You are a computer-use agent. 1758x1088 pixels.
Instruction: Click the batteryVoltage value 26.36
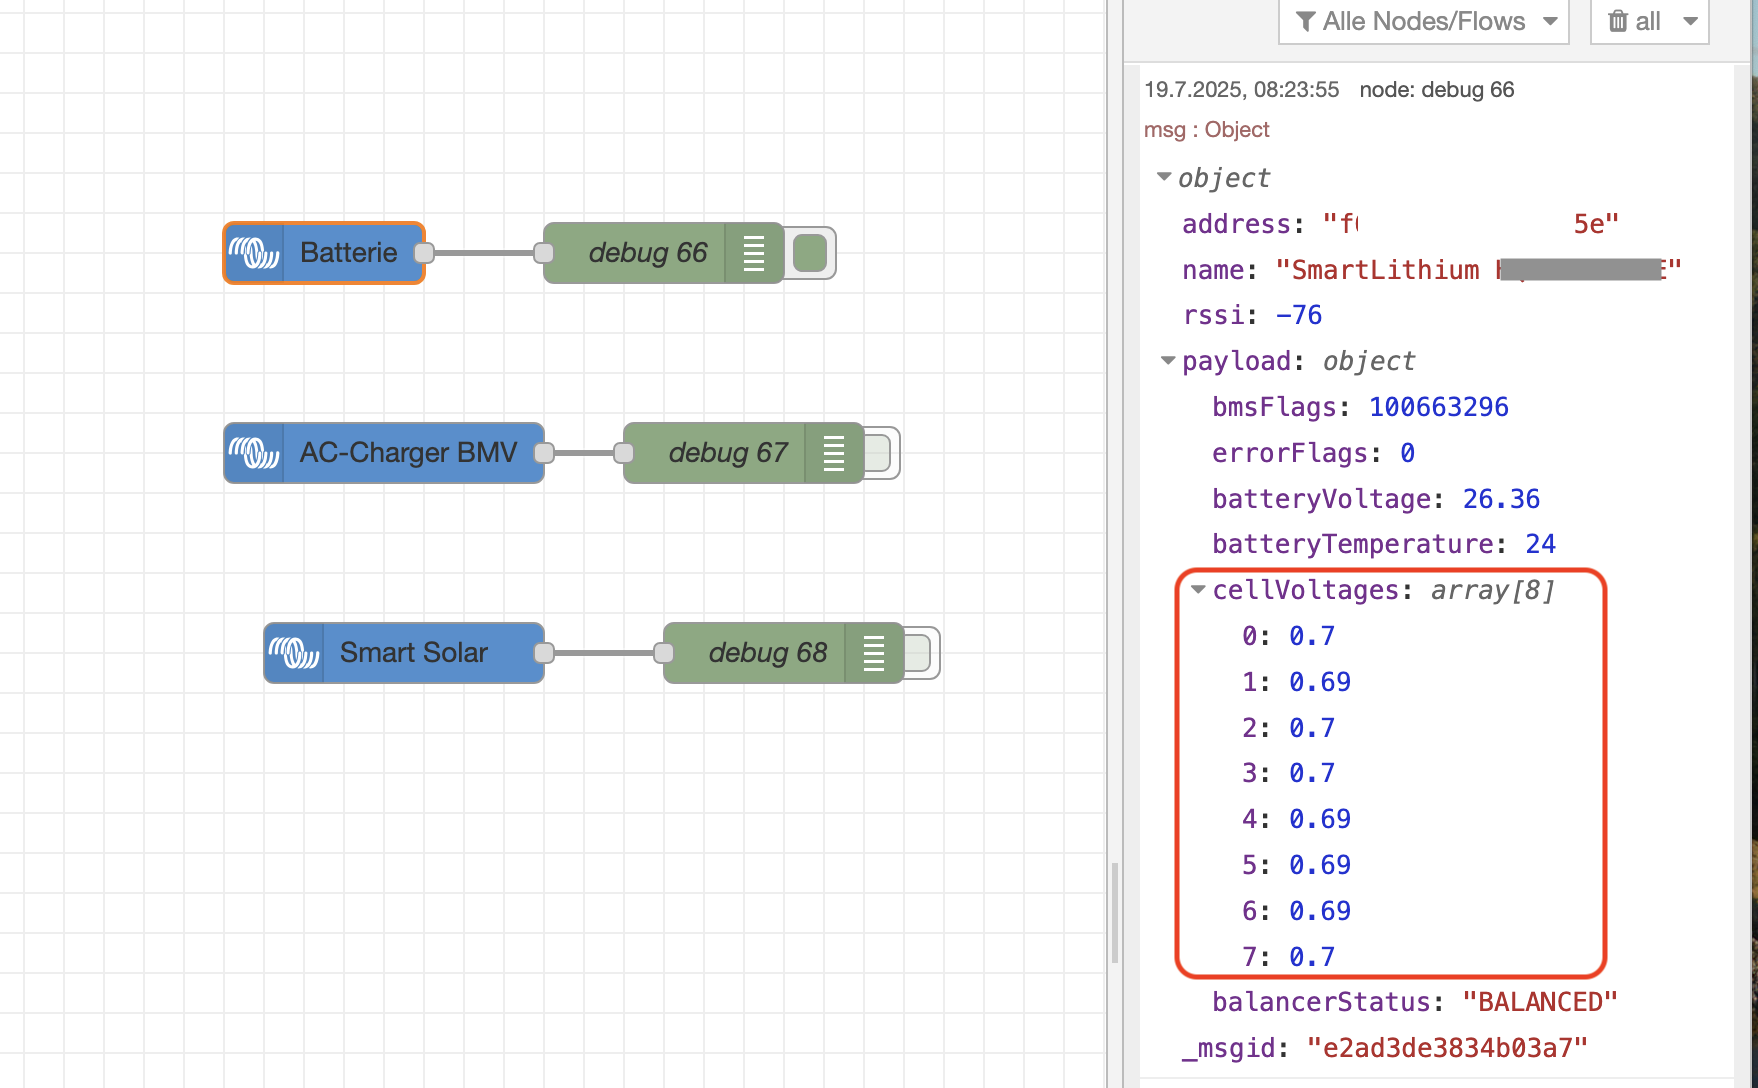pos(1501,499)
